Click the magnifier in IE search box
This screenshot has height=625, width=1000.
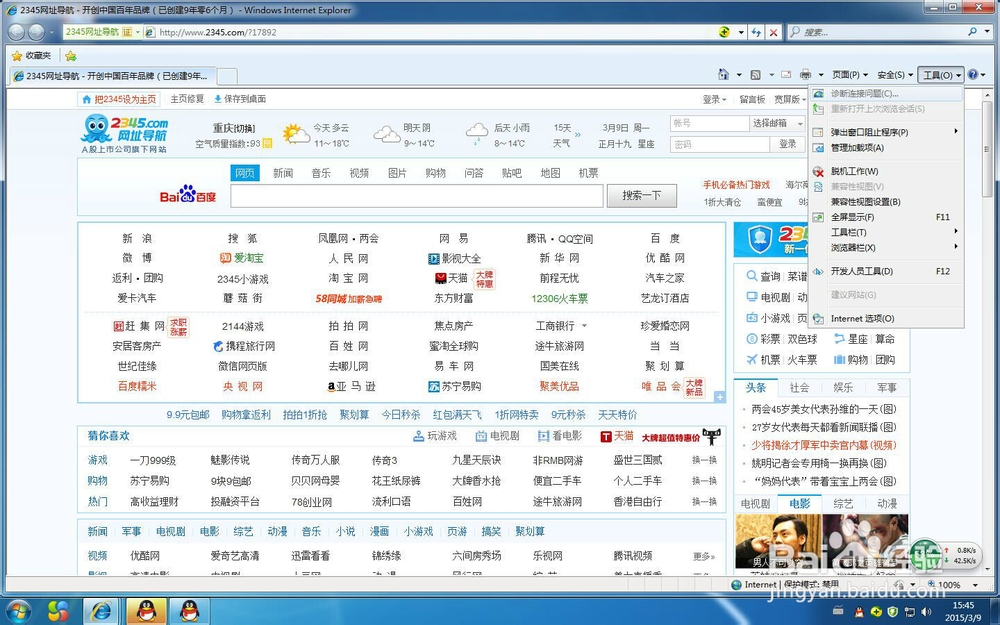pyautogui.click(x=973, y=31)
